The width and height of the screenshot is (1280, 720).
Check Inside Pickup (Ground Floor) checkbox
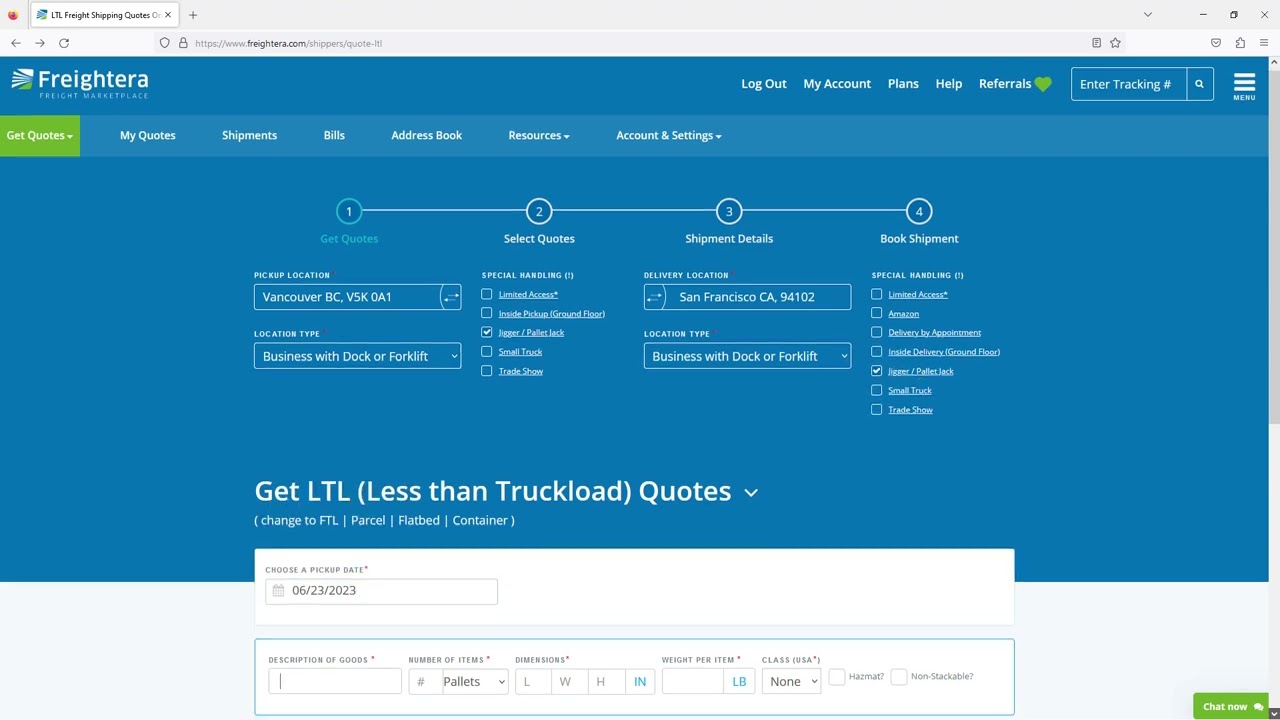487,313
